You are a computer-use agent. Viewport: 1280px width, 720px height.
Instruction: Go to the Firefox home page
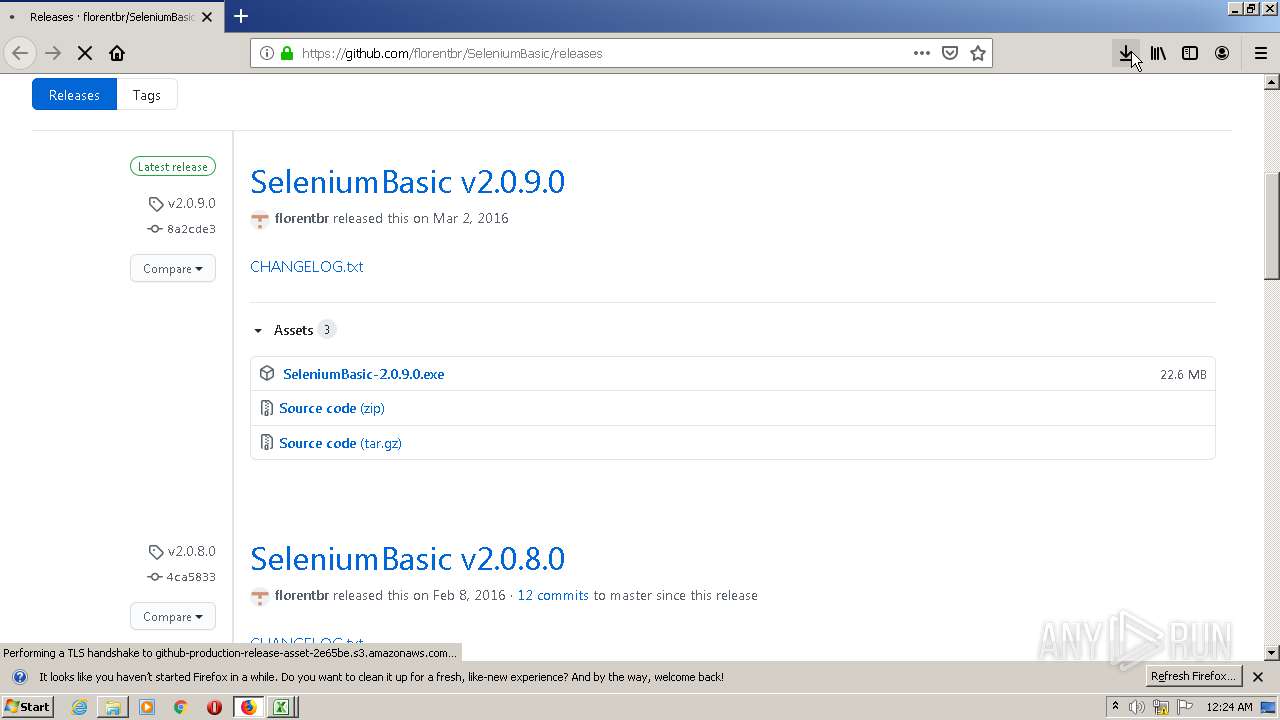tap(117, 53)
